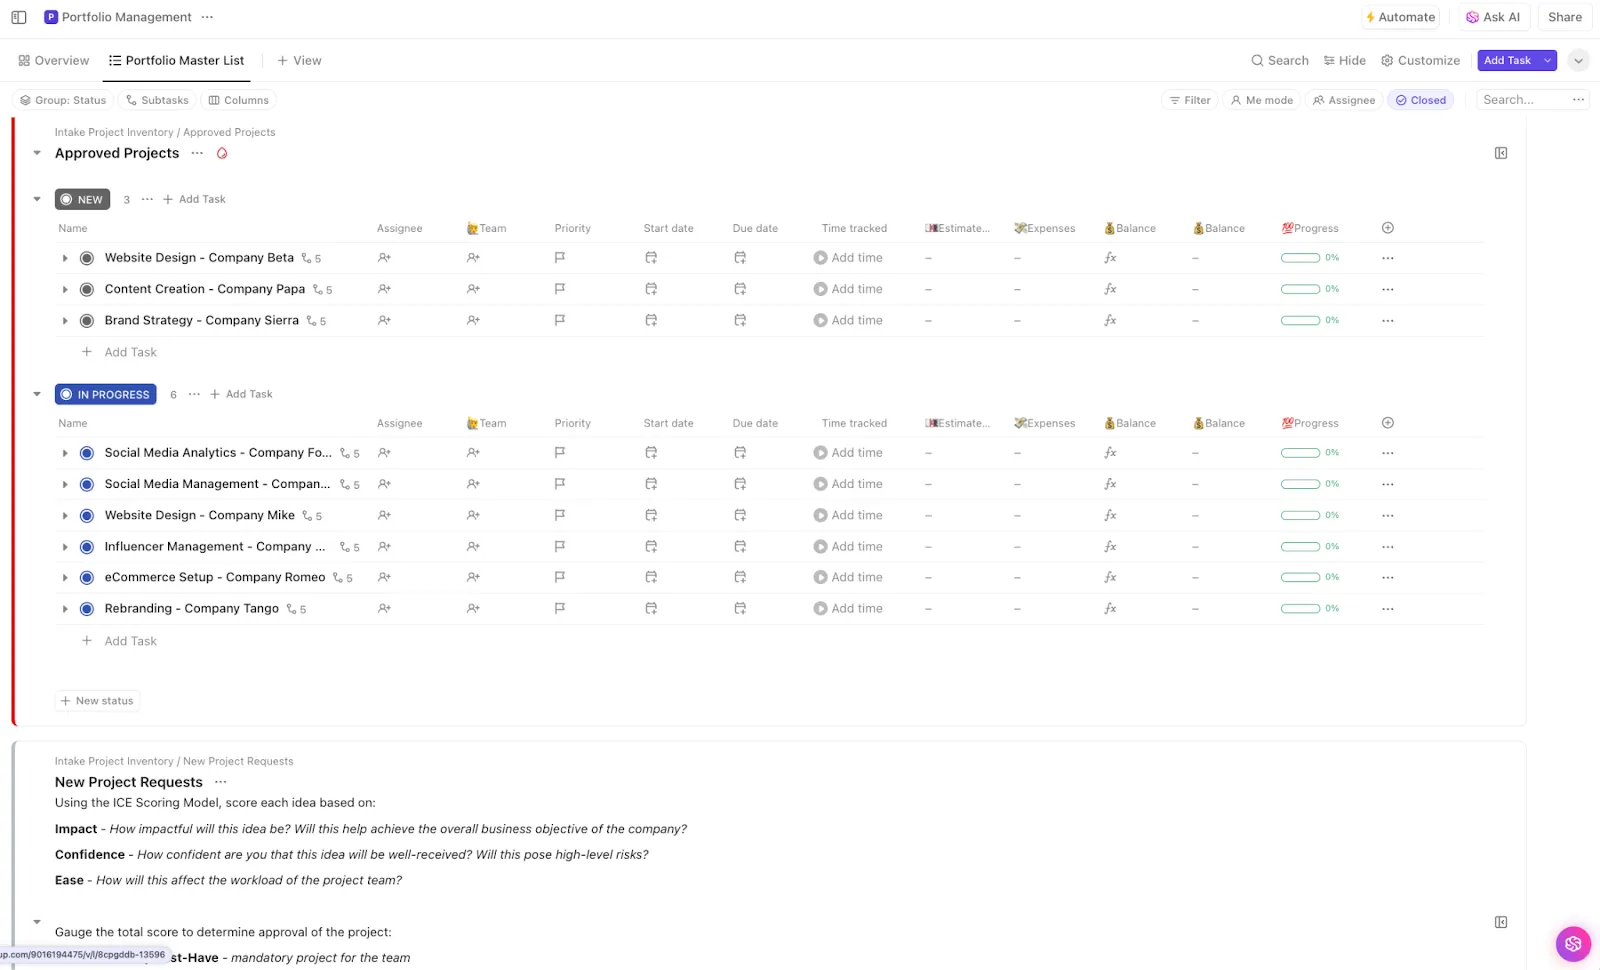1600x970 pixels.
Task: Expand Rebranding - Company Tango subtasks
Action: (x=65, y=609)
